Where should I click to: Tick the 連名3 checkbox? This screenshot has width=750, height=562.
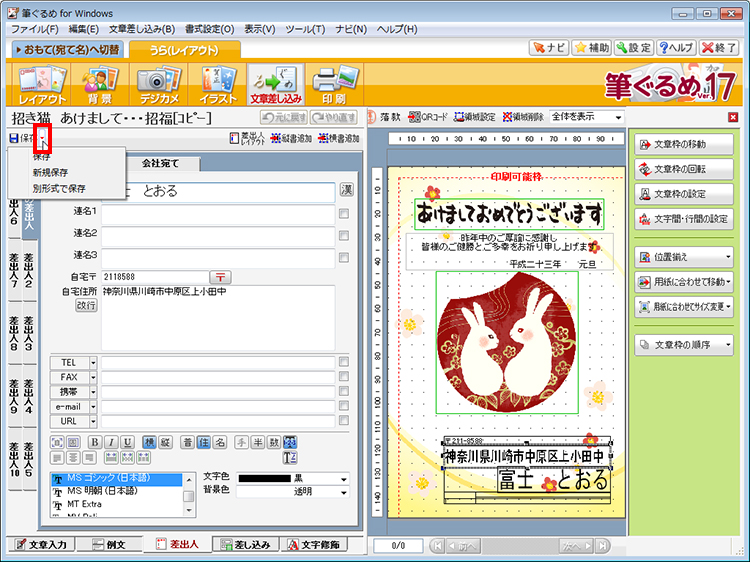[344, 257]
